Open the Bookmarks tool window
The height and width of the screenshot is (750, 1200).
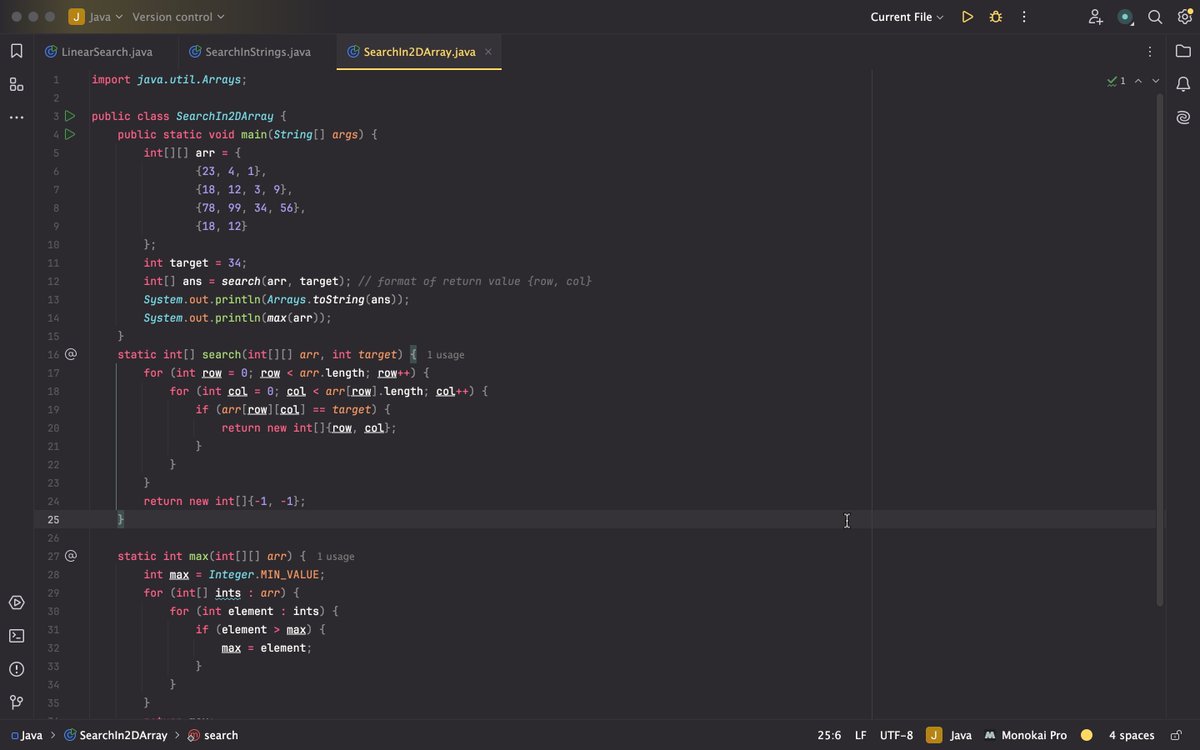click(16, 51)
